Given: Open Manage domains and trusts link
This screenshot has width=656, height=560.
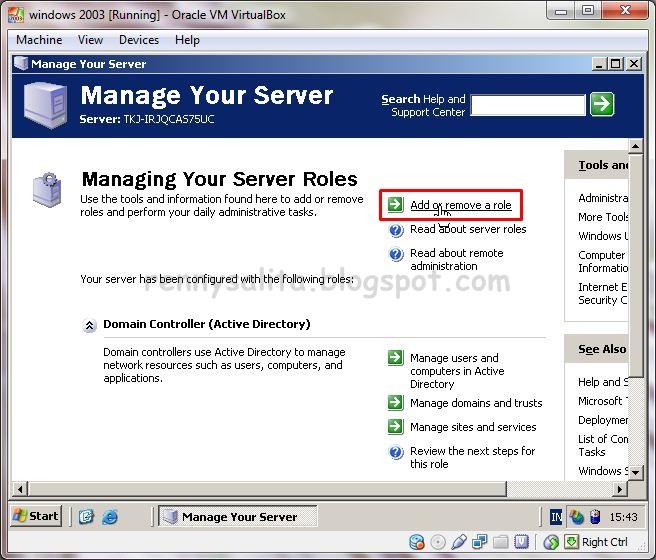Looking at the screenshot, I should 476,403.
